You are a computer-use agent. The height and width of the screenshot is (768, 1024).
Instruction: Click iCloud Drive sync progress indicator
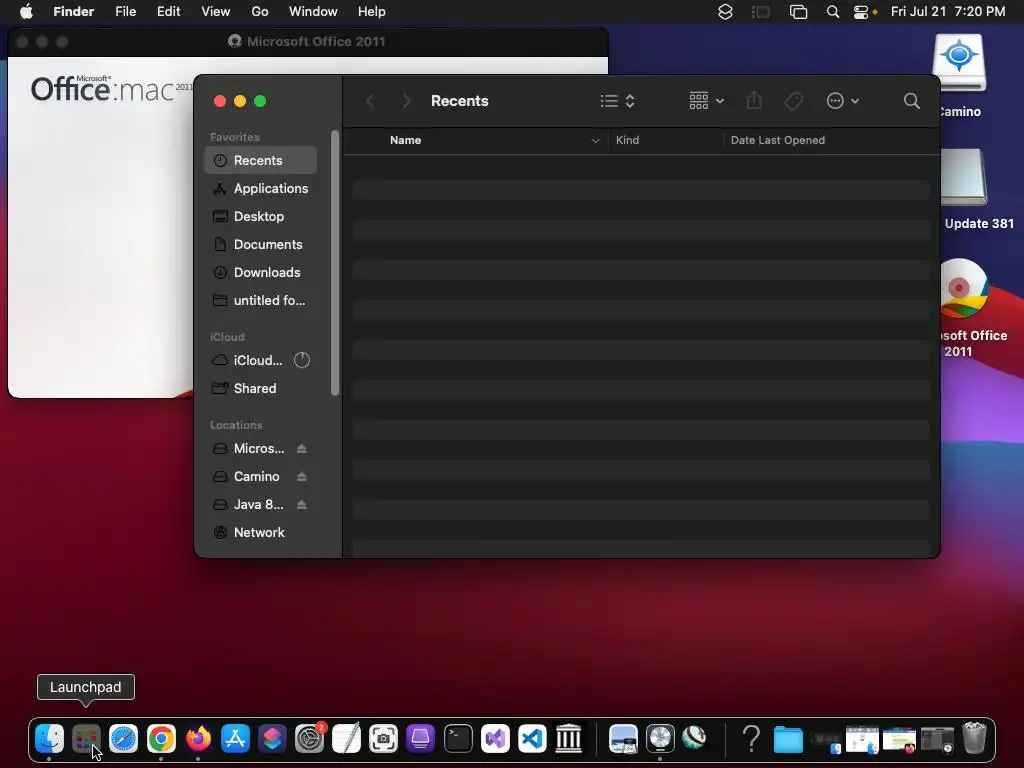point(302,360)
